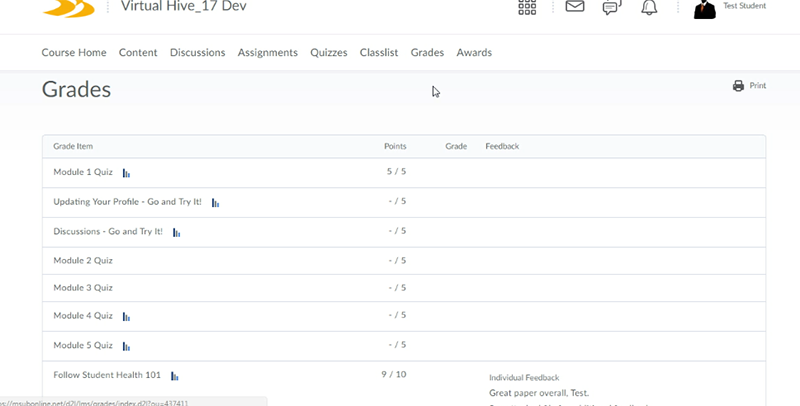Open the Quizzes page
800x406 pixels.
328,52
